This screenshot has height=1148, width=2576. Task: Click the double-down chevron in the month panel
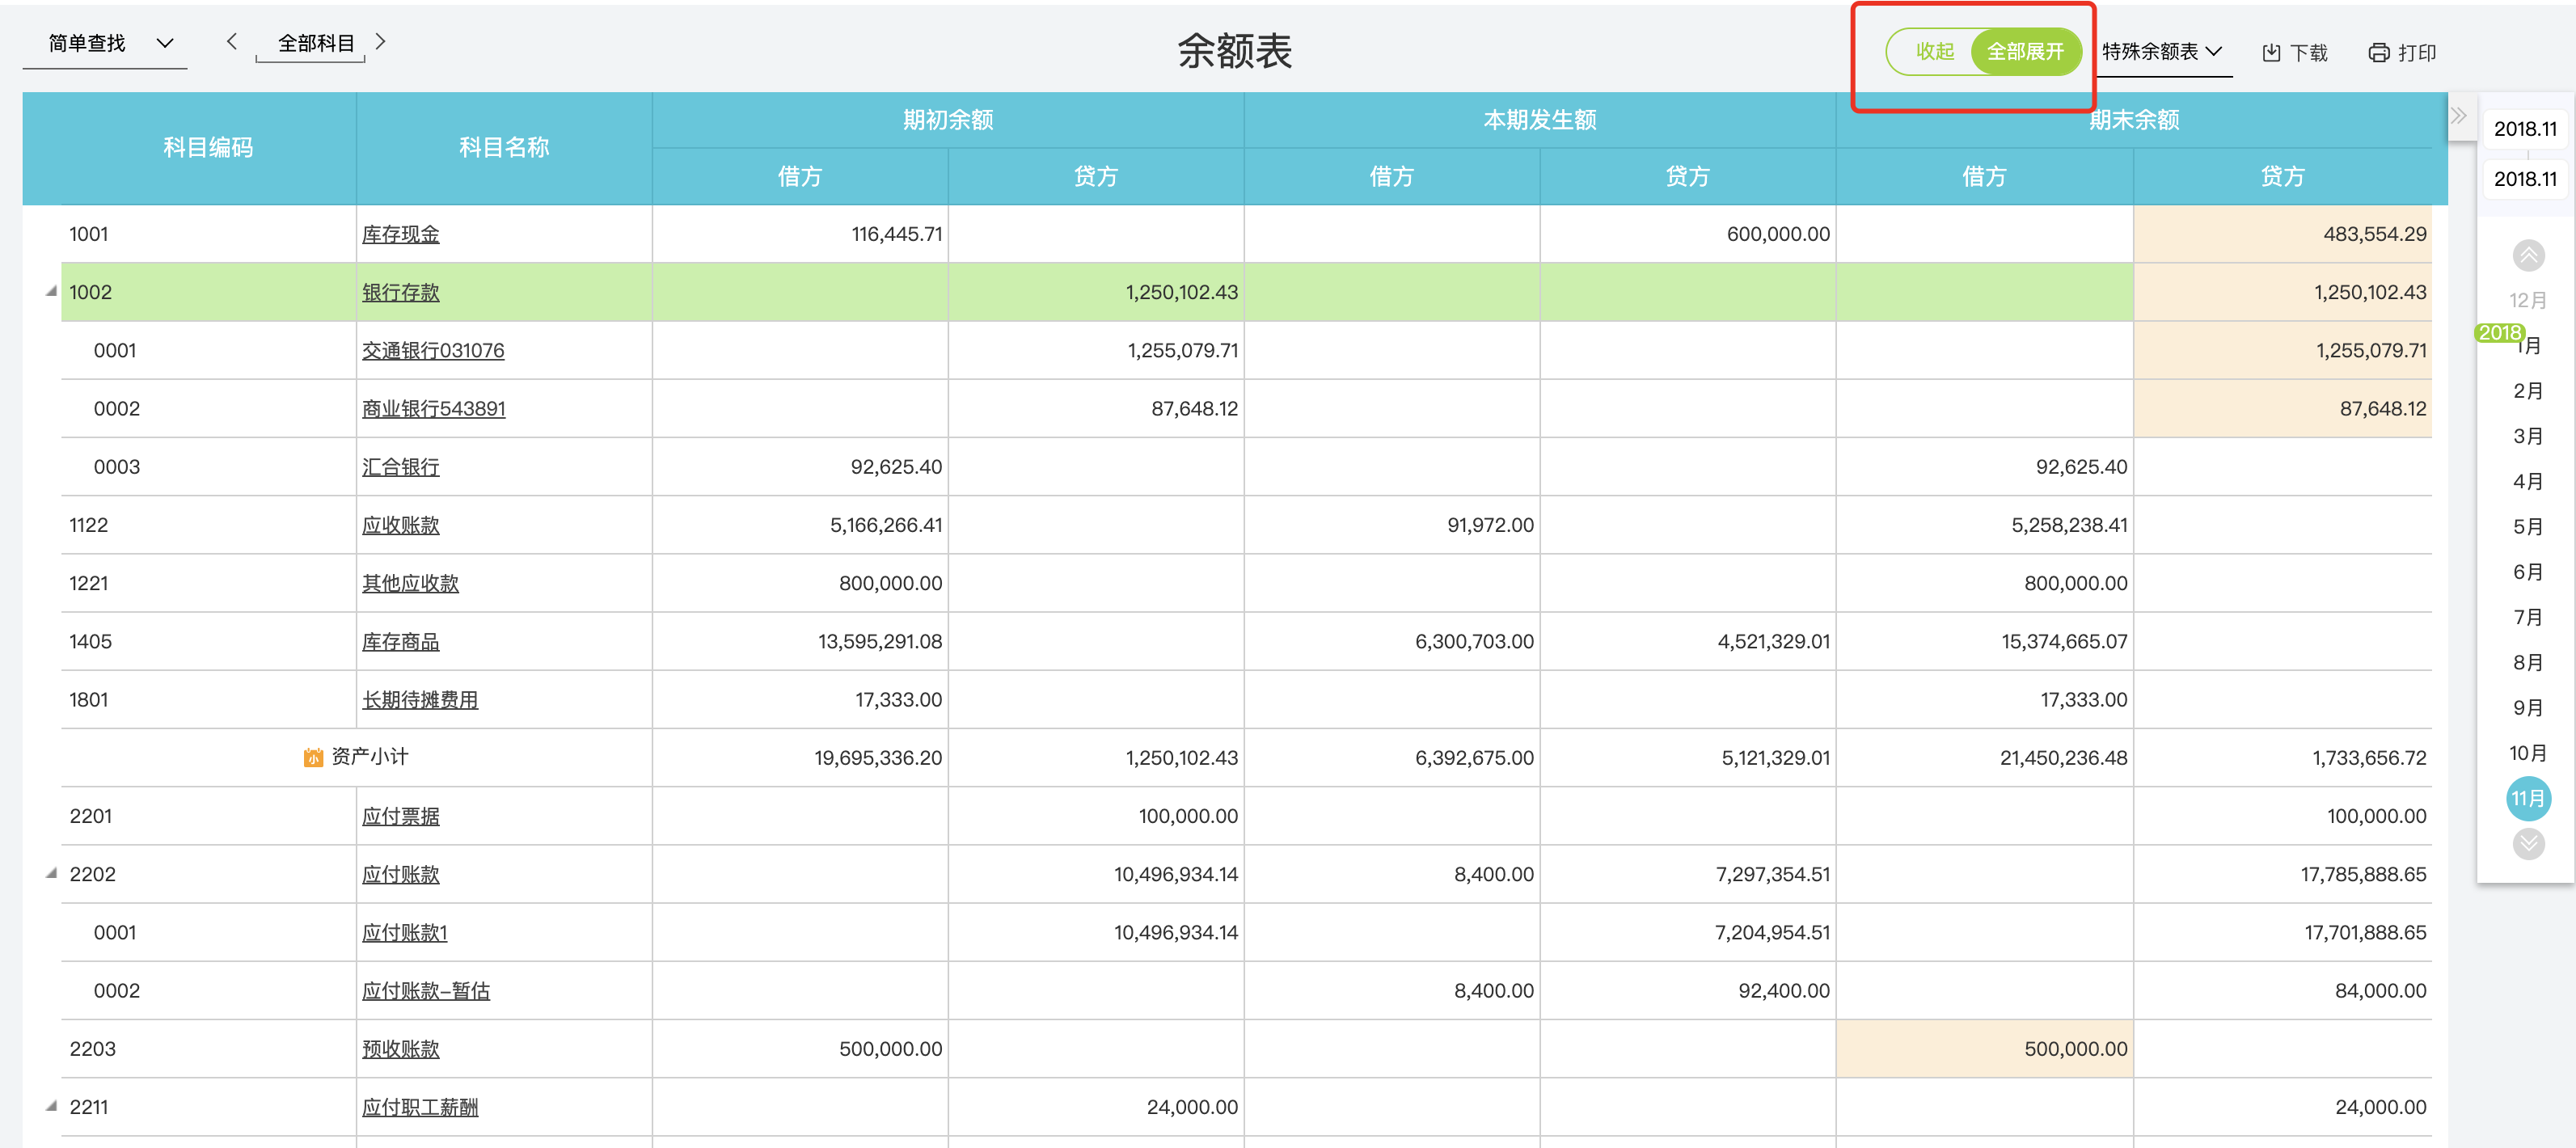point(2529,843)
